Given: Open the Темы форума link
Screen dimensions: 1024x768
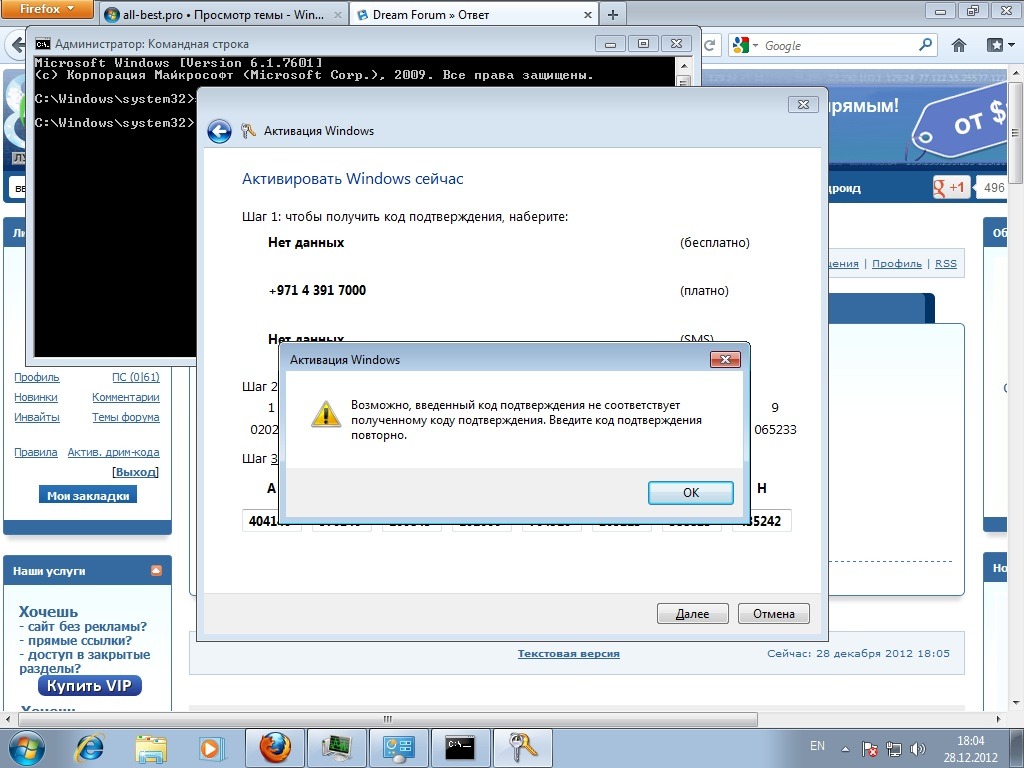Looking at the screenshot, I should 126,417.
